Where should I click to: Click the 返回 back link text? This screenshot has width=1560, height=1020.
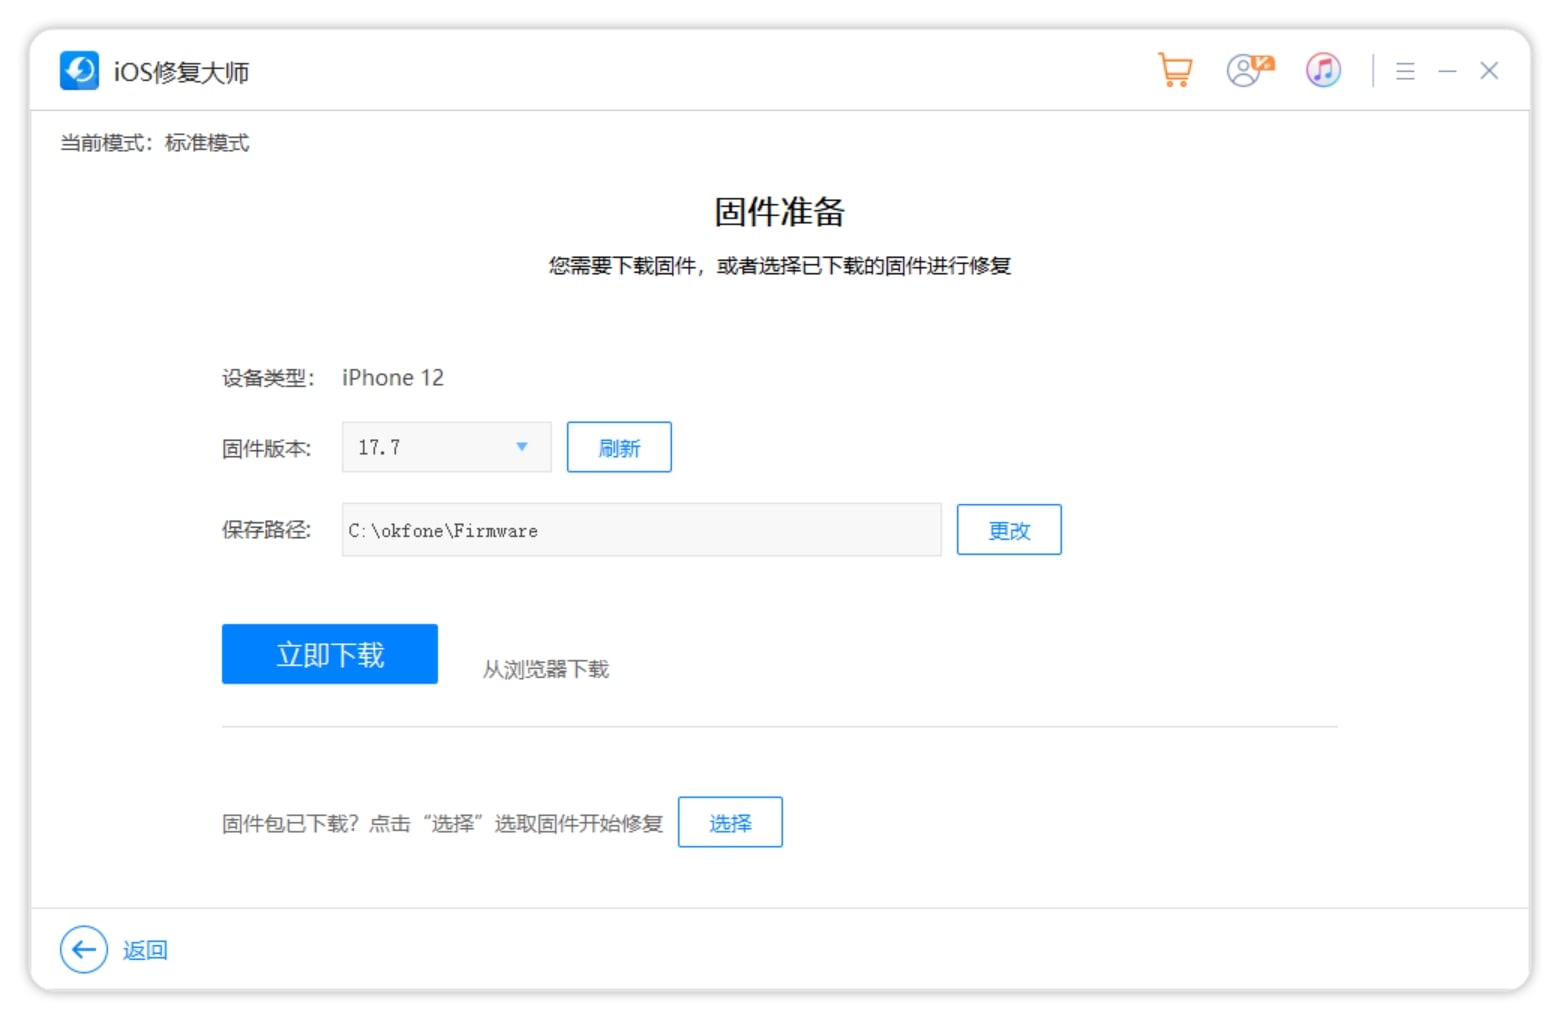pyautogui.click(x=145, y=950)
